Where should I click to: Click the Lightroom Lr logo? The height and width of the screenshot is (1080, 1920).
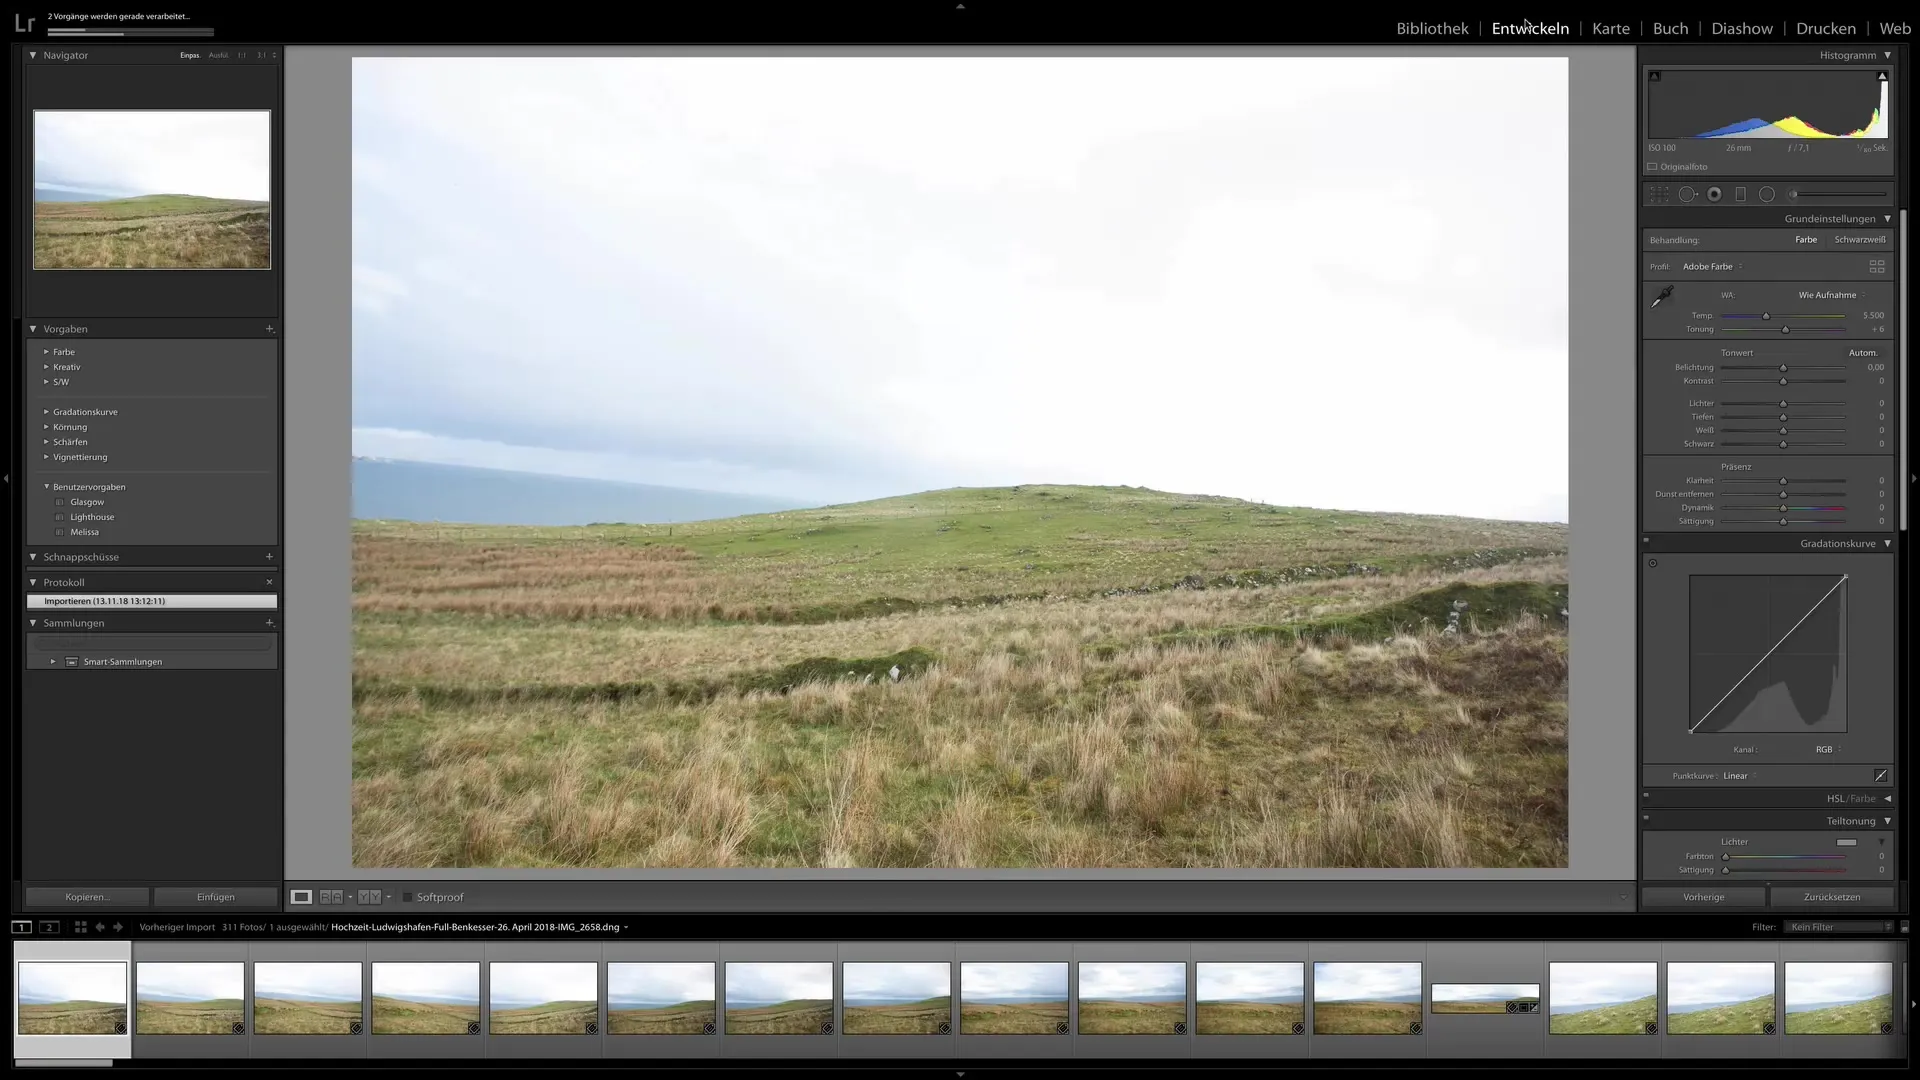24,22
